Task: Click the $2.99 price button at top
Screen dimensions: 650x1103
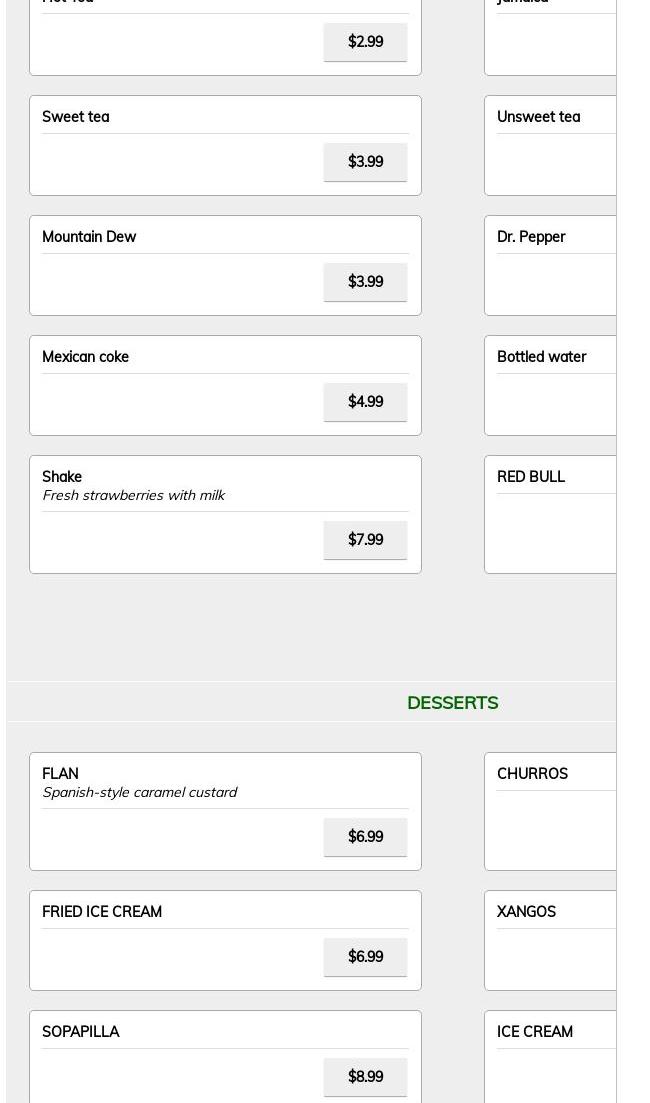Action: pyautogui.click(x=365, y=42)
